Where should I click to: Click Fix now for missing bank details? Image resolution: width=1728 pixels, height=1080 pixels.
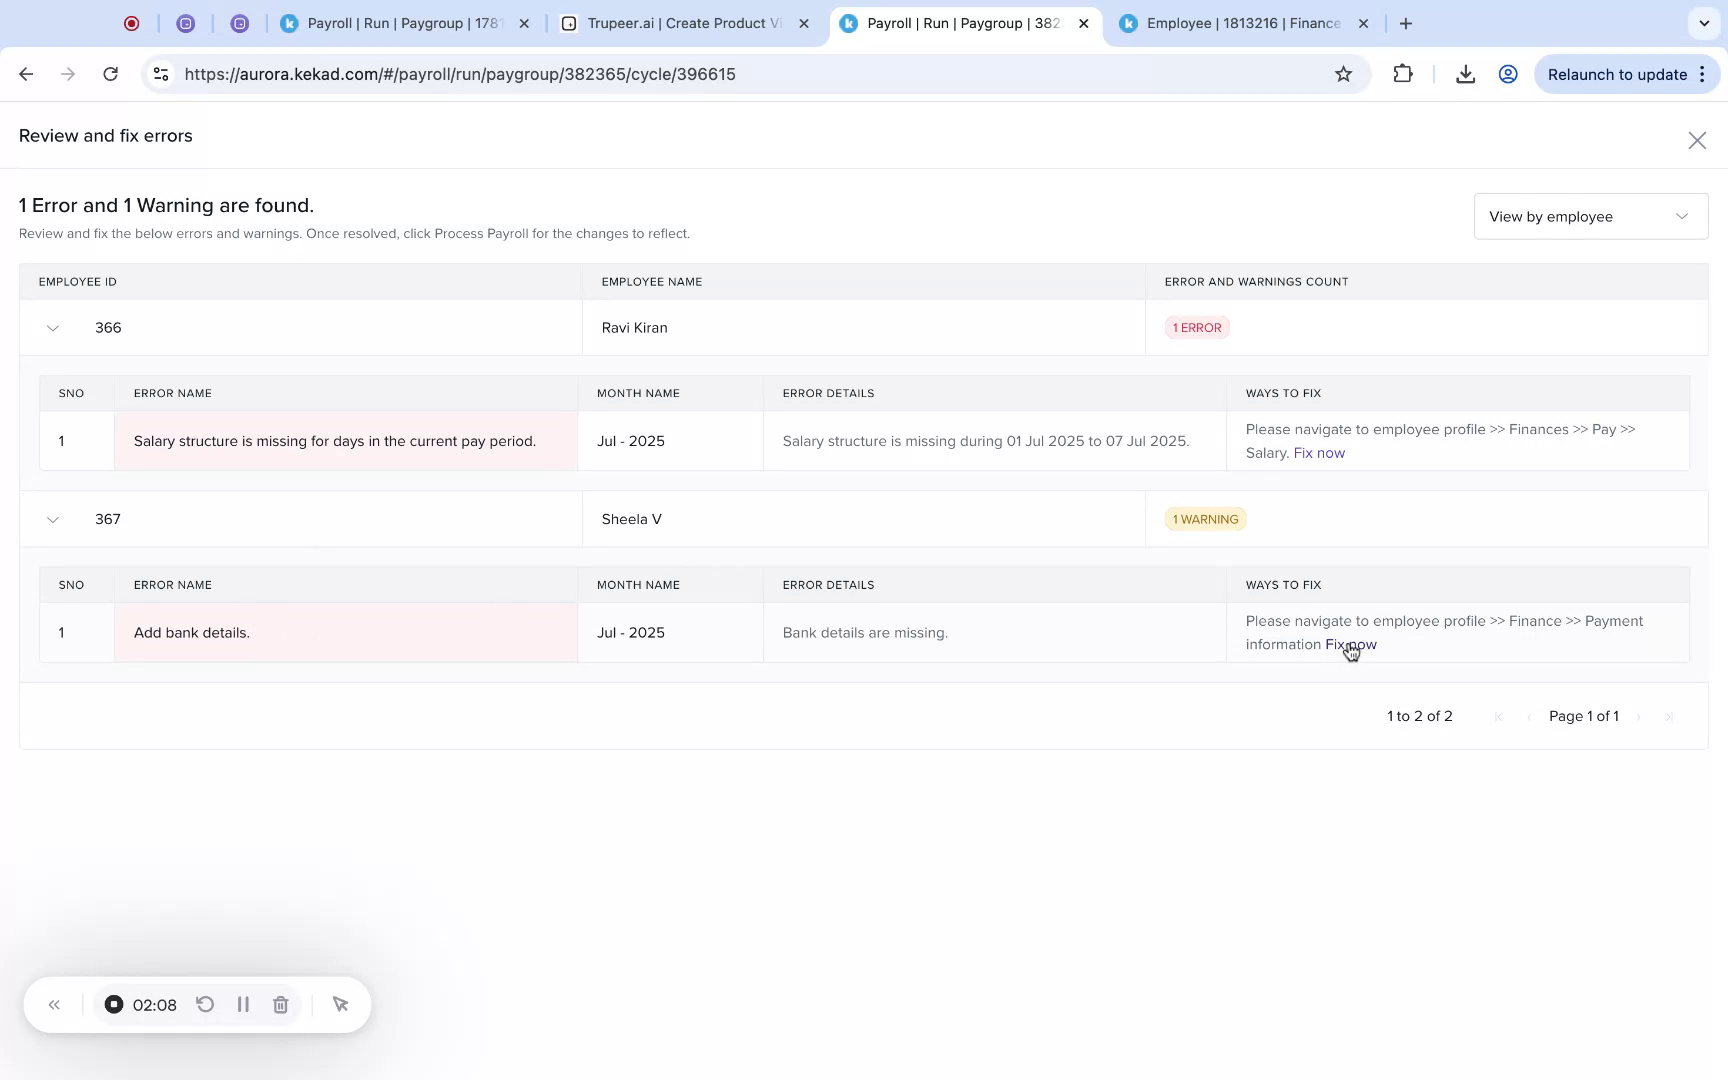pos(1350,644)
